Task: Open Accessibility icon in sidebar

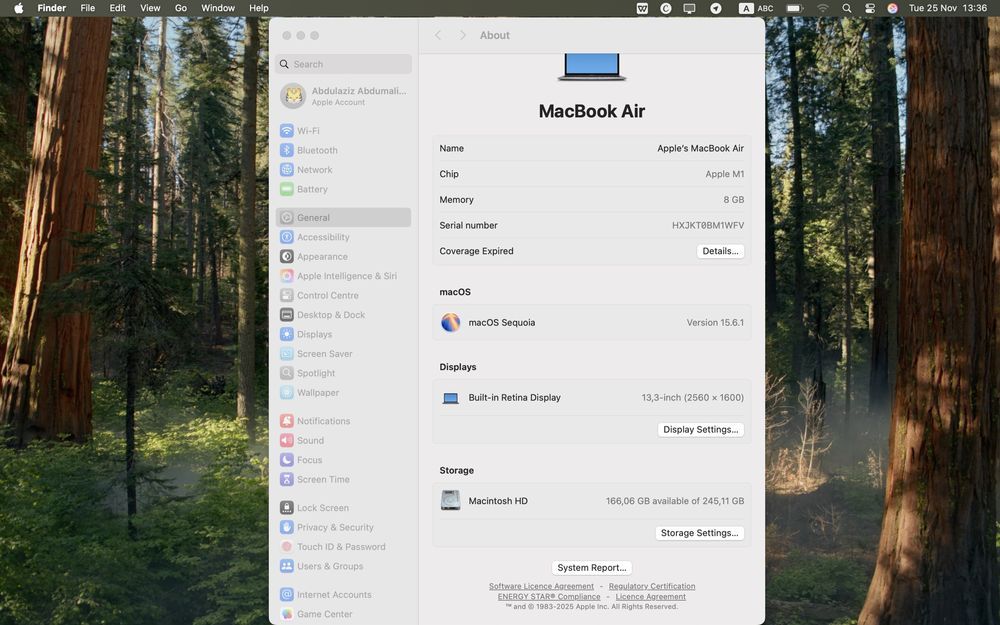Action: click(287, 237)
